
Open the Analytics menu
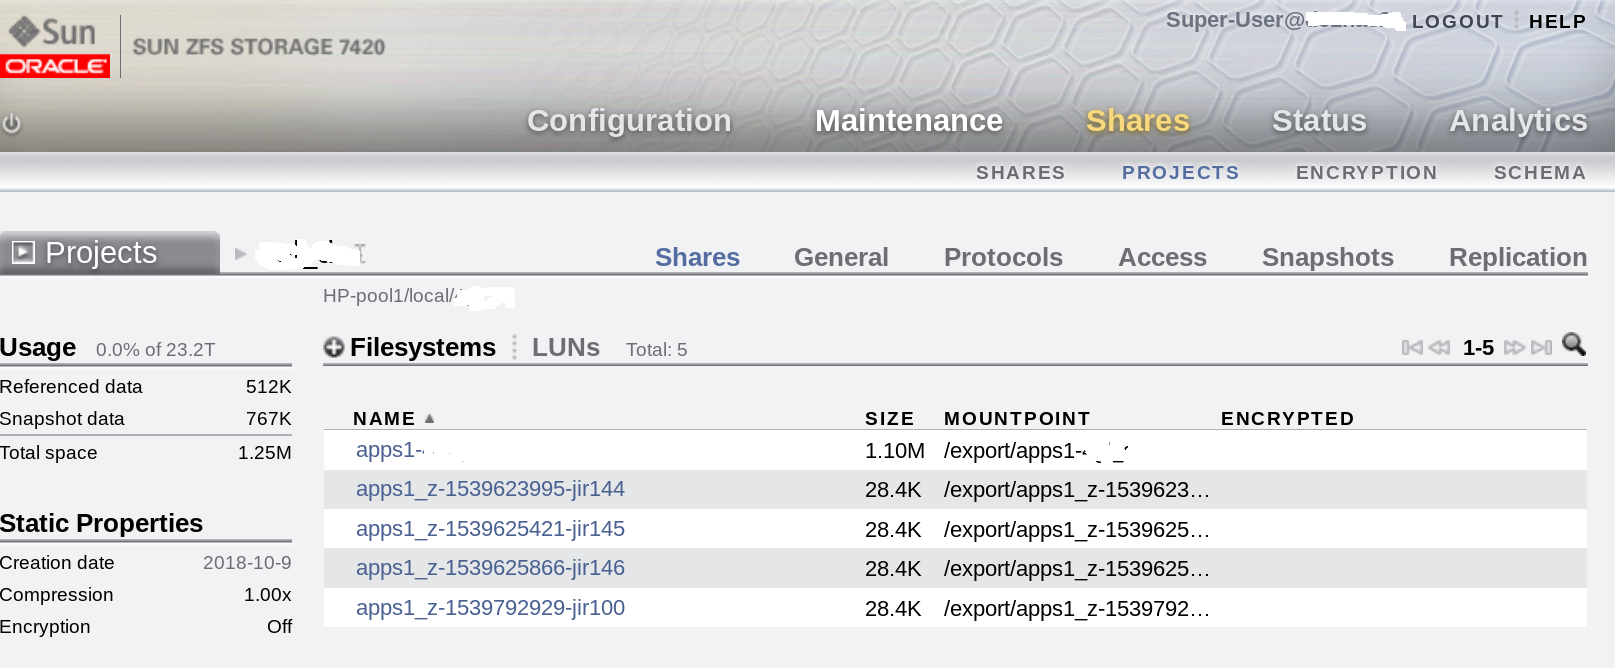(x=1518, y=121)
